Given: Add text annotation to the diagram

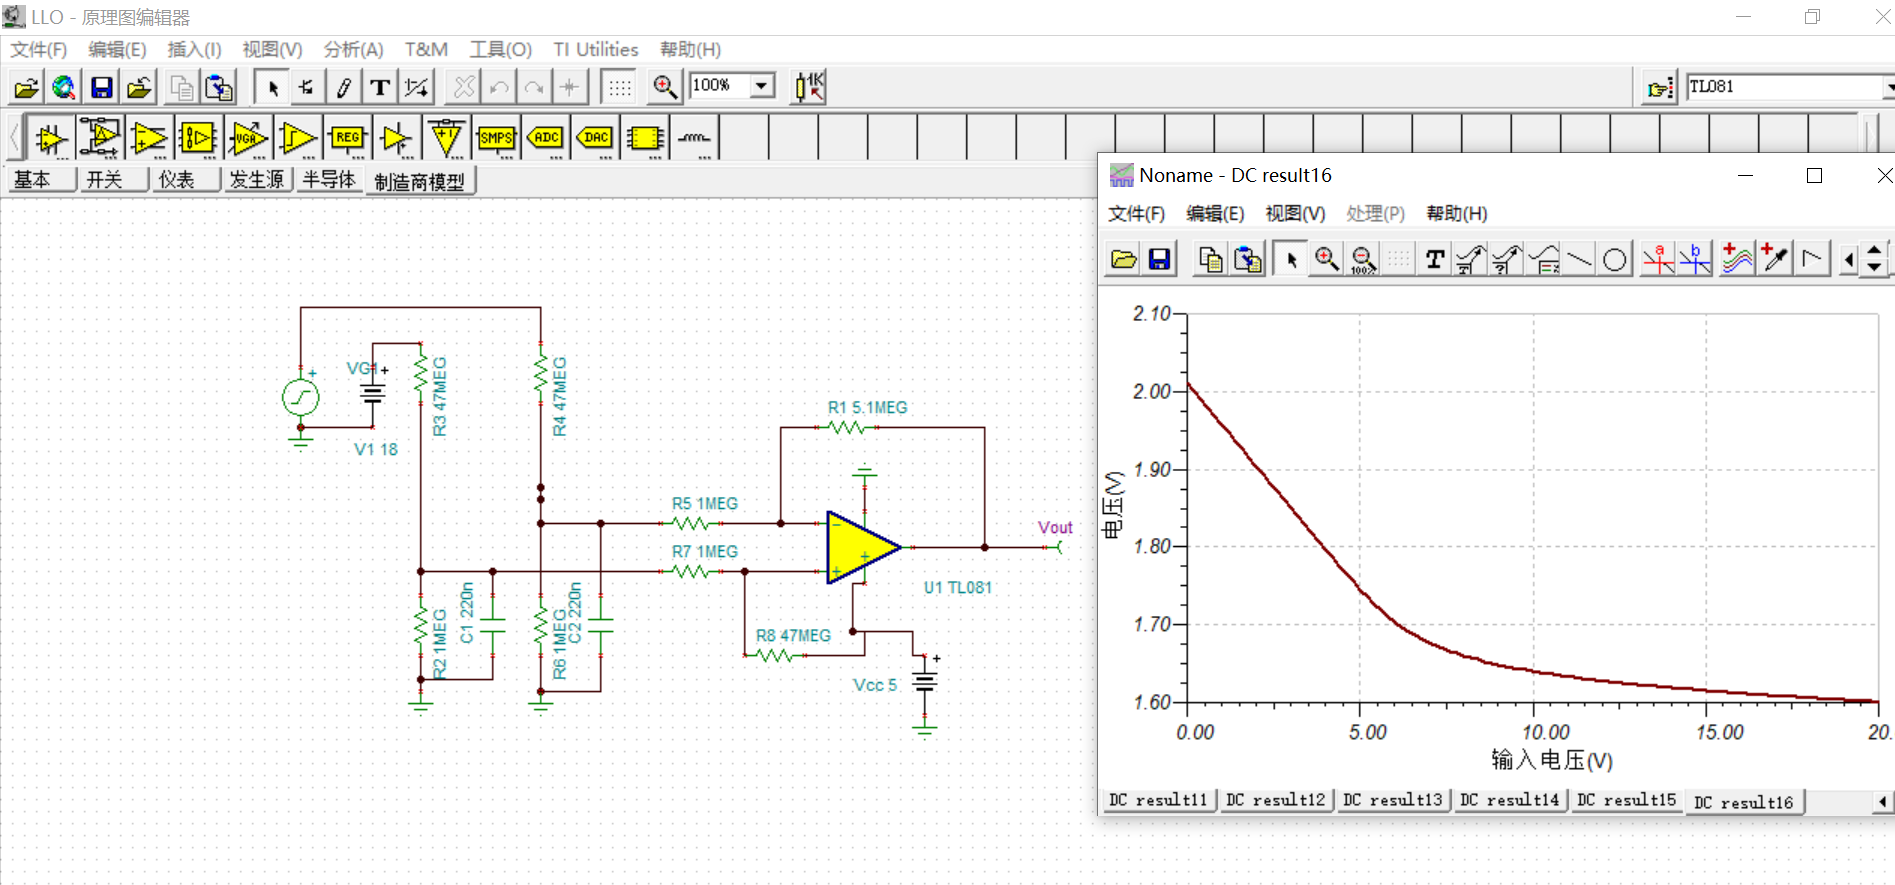Looking at the screenshot, I should [x=1435, y=260].
